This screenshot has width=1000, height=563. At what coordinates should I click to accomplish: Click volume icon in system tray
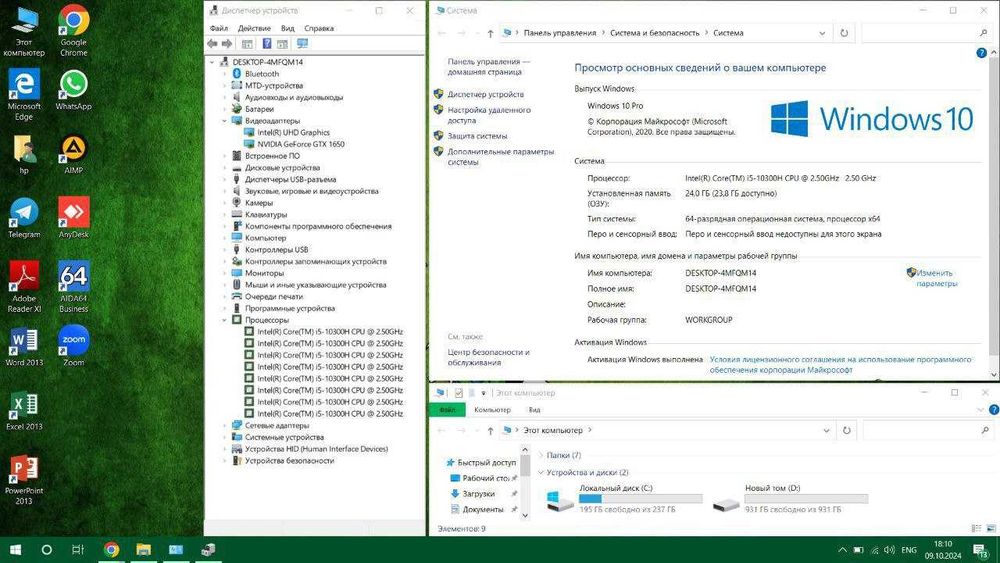coord(889,550)
